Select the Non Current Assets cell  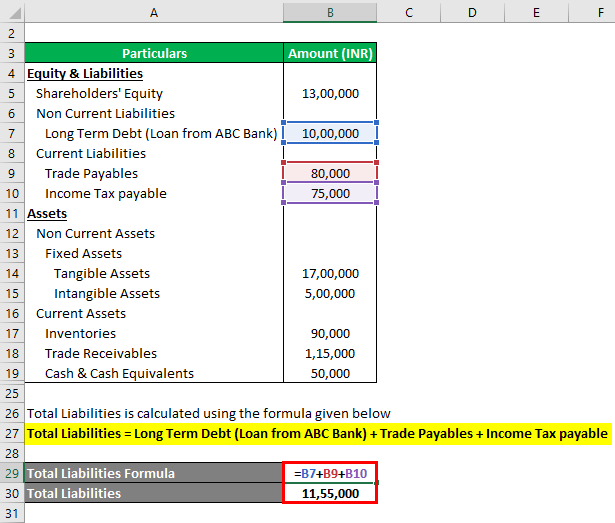point(154,233)
